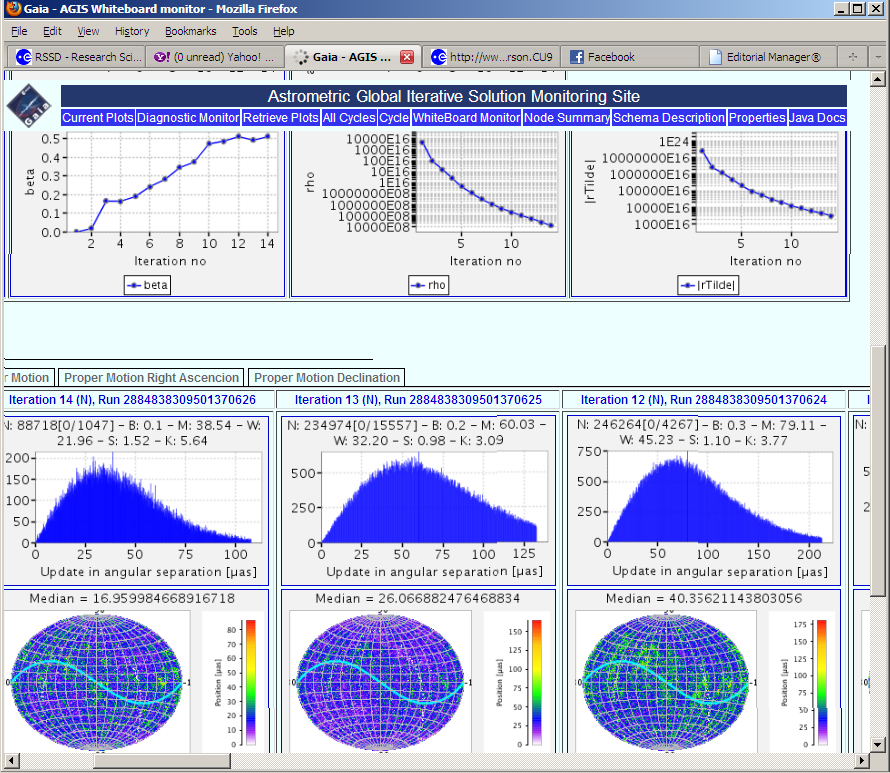
Task: Open the History menu
Action: (132, 31)
